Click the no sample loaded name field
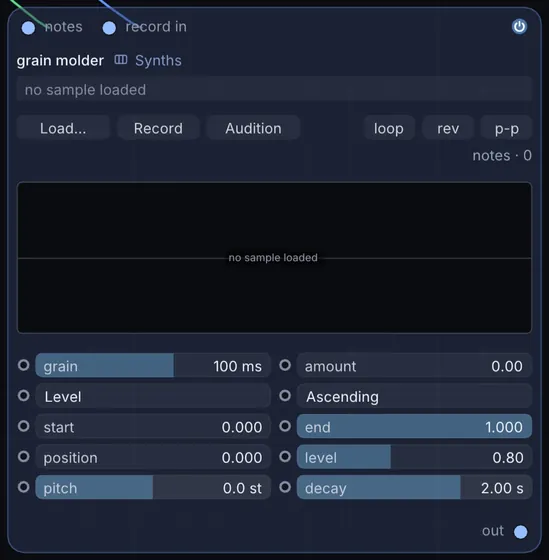 click(x=274, y=89)
